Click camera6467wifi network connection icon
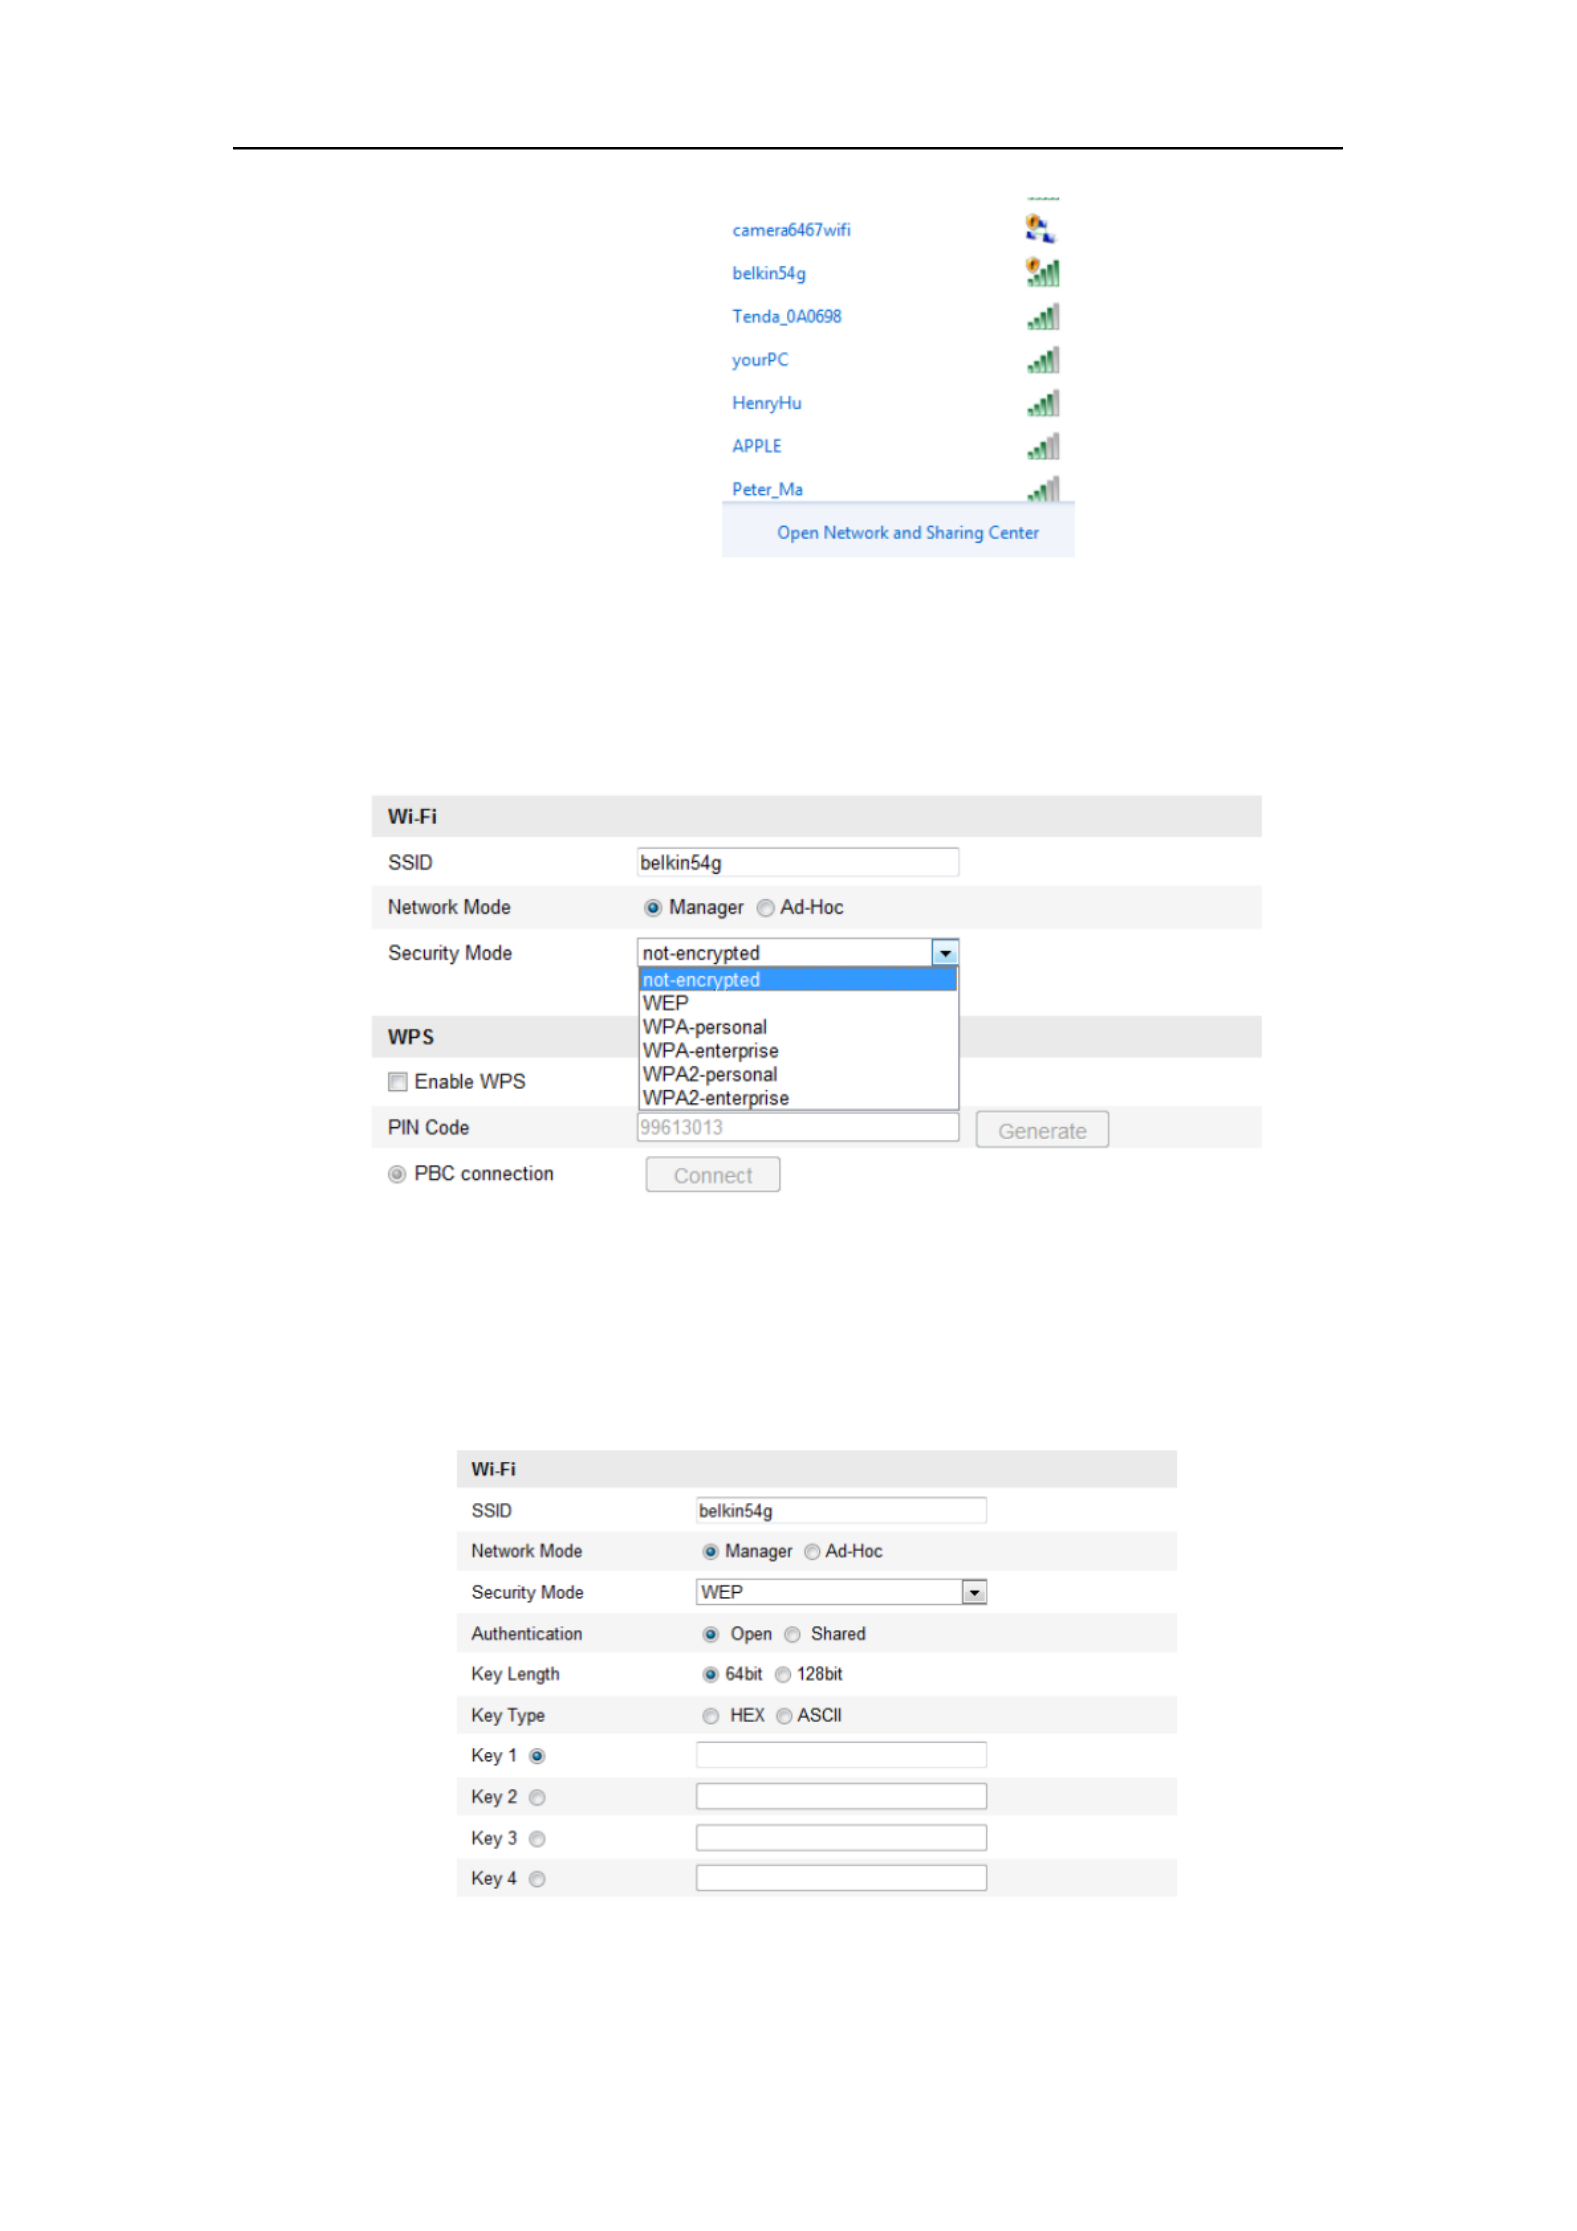Image resolution: width=1577 pixels, height=2231 pixels. point(1040,229)
